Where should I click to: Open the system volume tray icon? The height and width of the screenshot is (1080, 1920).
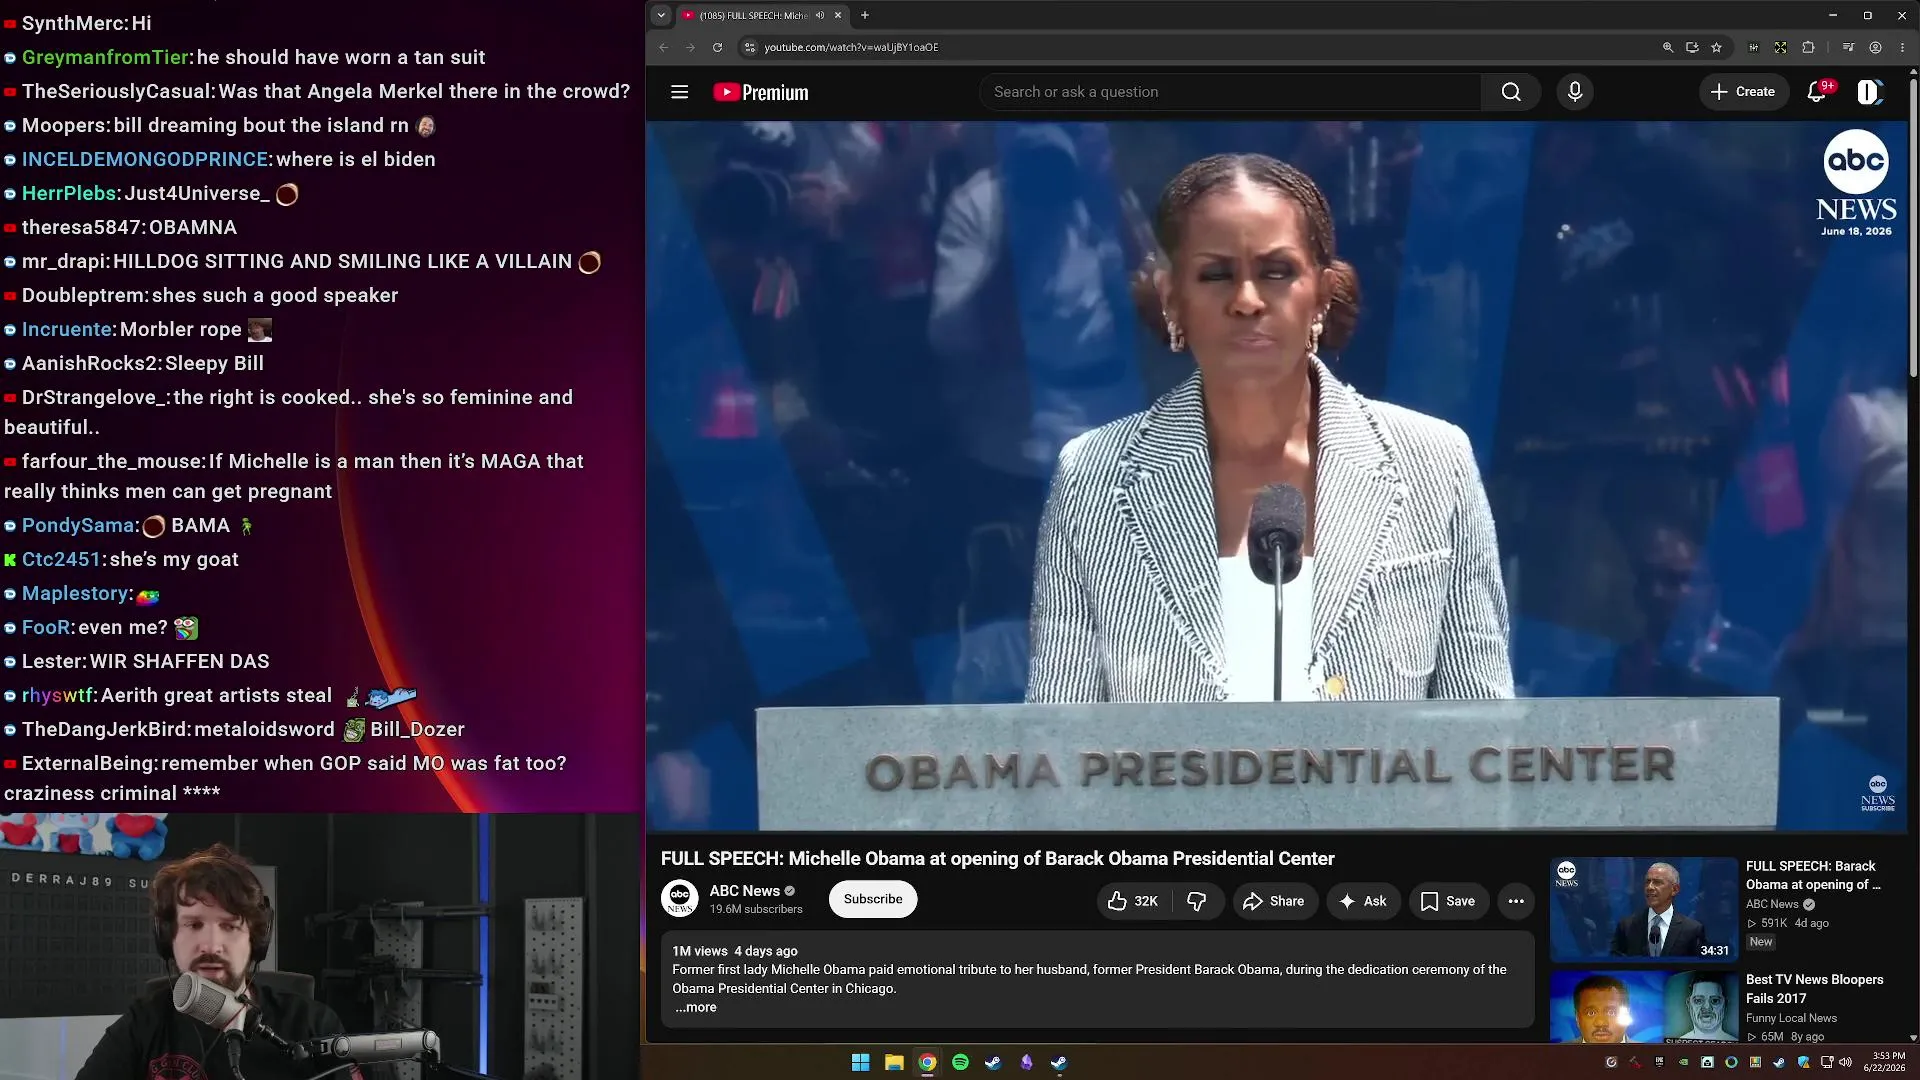pos(1846,1062)
